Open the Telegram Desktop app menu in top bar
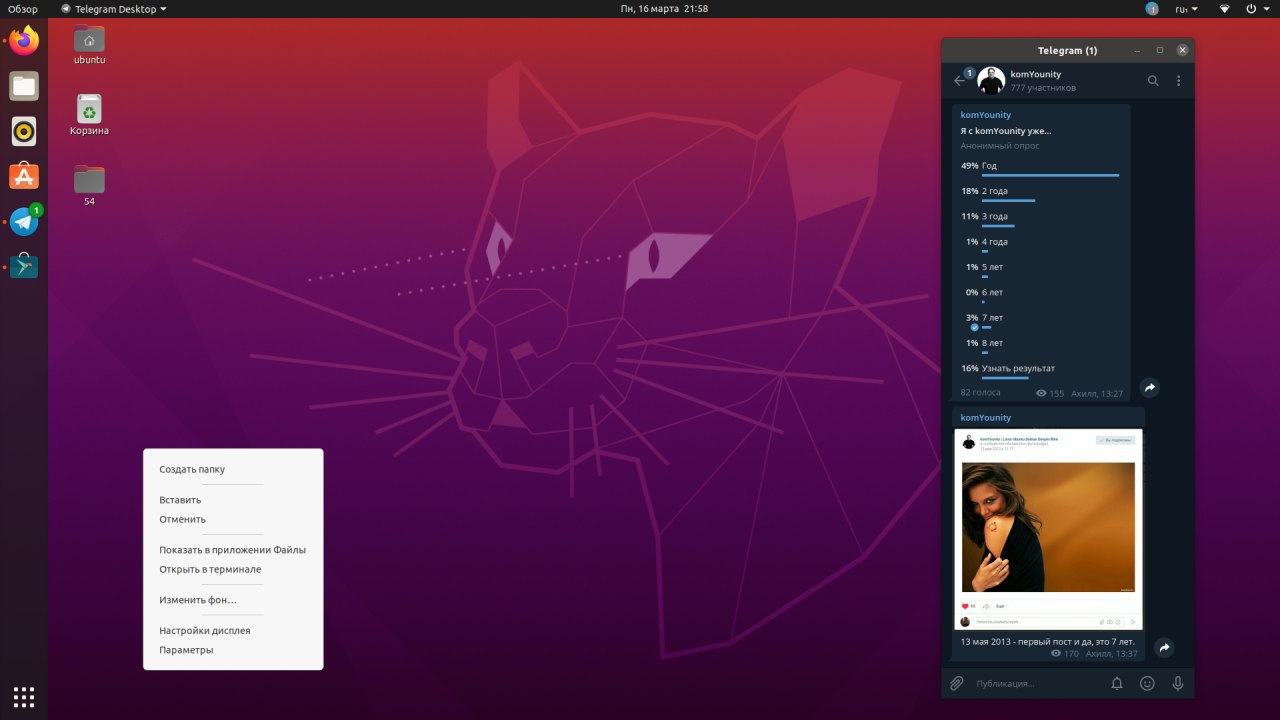 tap(114, 8)
